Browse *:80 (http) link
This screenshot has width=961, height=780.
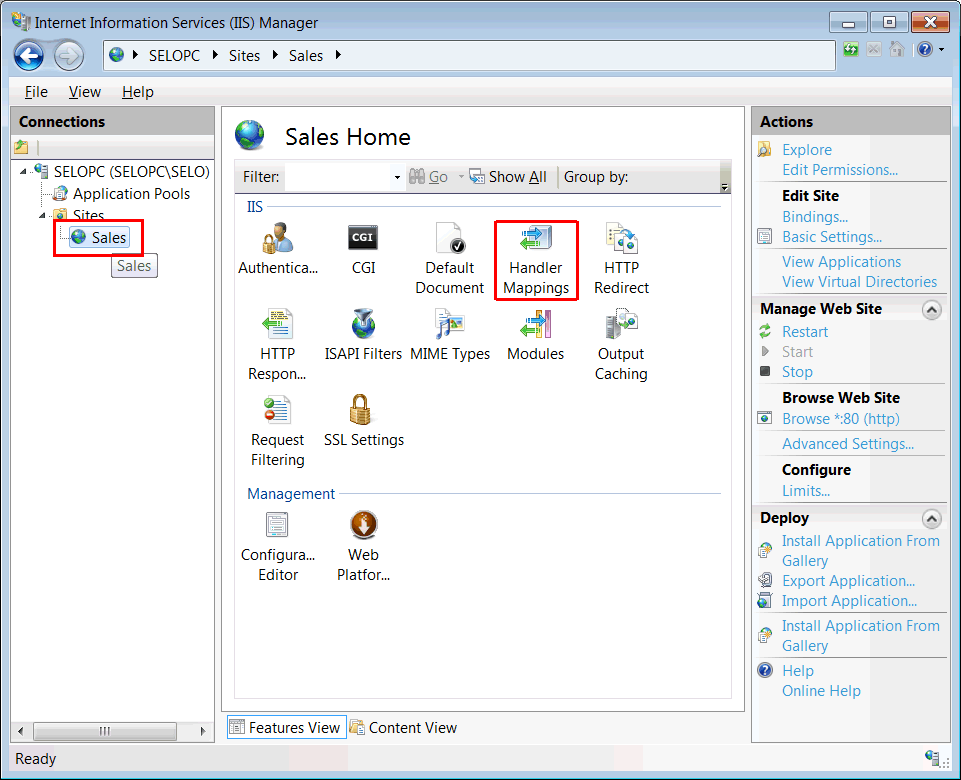tap(840, 418)
